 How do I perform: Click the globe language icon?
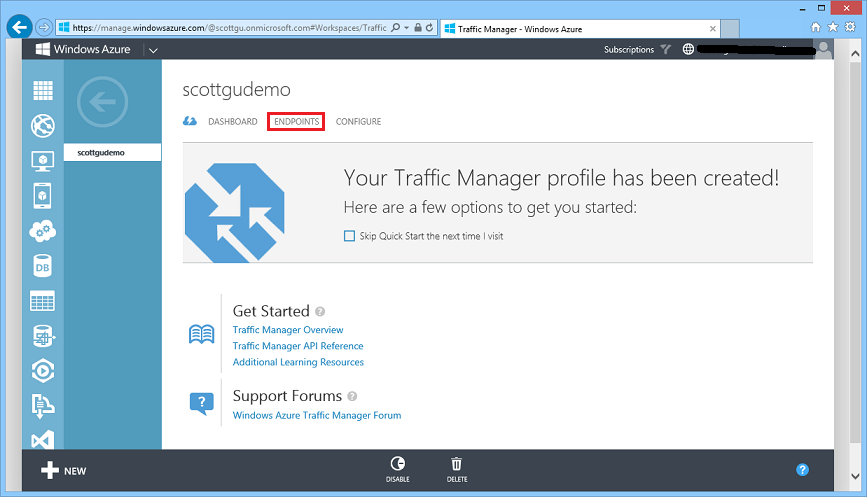click(688, 49)
